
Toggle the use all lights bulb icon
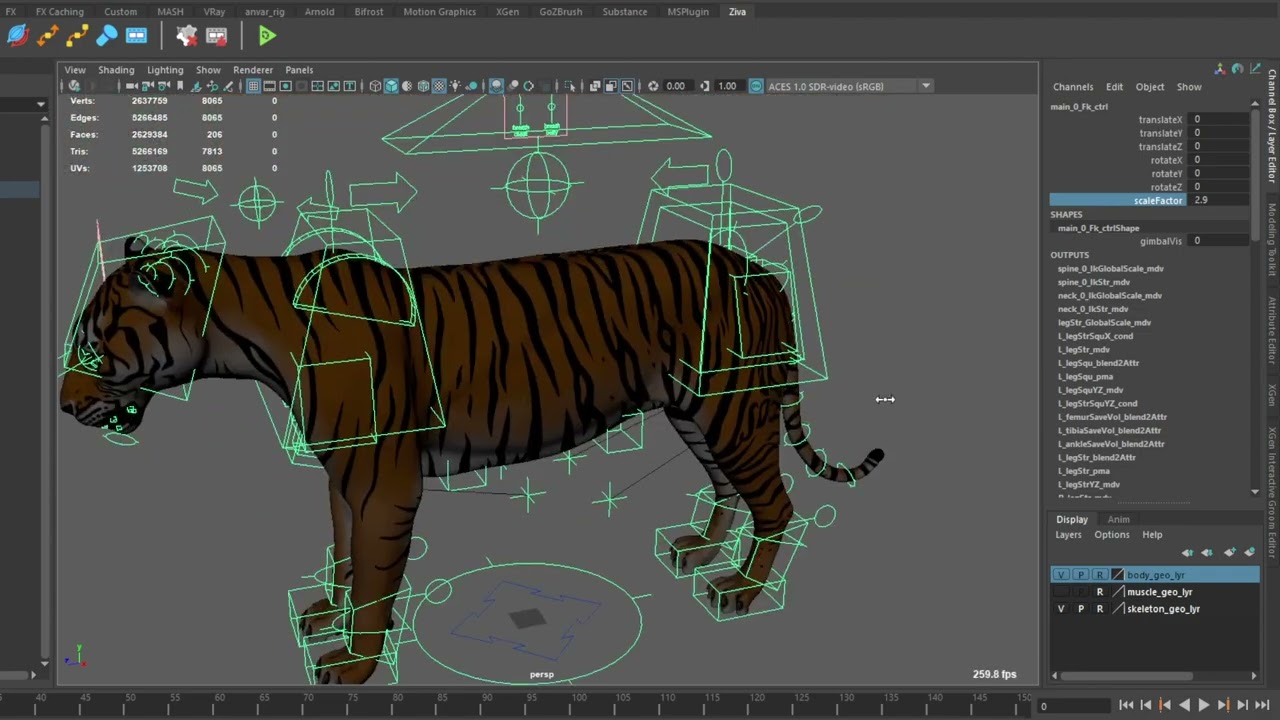456,86
